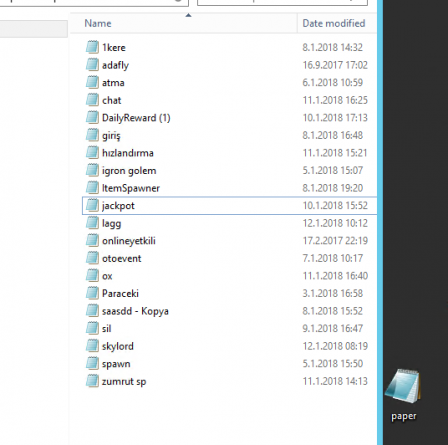This screenshot has width=448, height=445.
Task: Select the saasdd - Kopya file icon
Action: point(92,311)
